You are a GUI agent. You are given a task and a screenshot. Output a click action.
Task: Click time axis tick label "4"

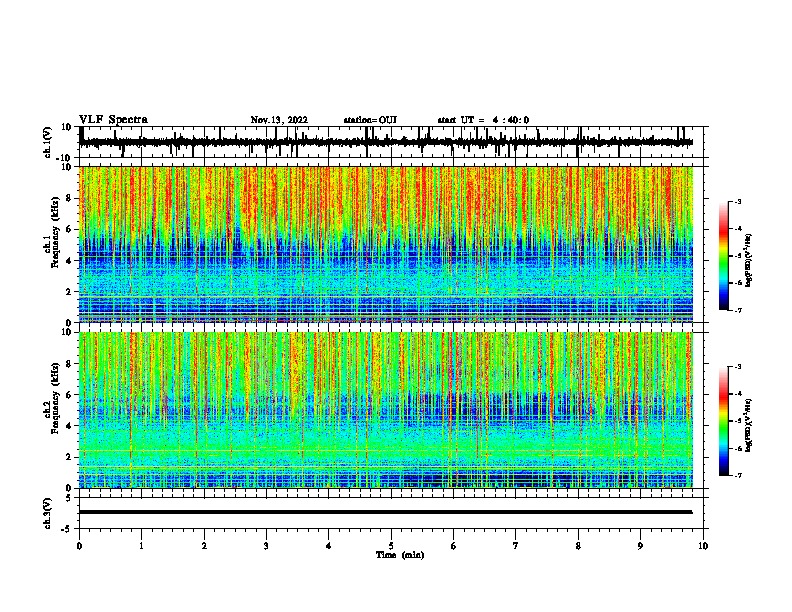click(329, 546)
